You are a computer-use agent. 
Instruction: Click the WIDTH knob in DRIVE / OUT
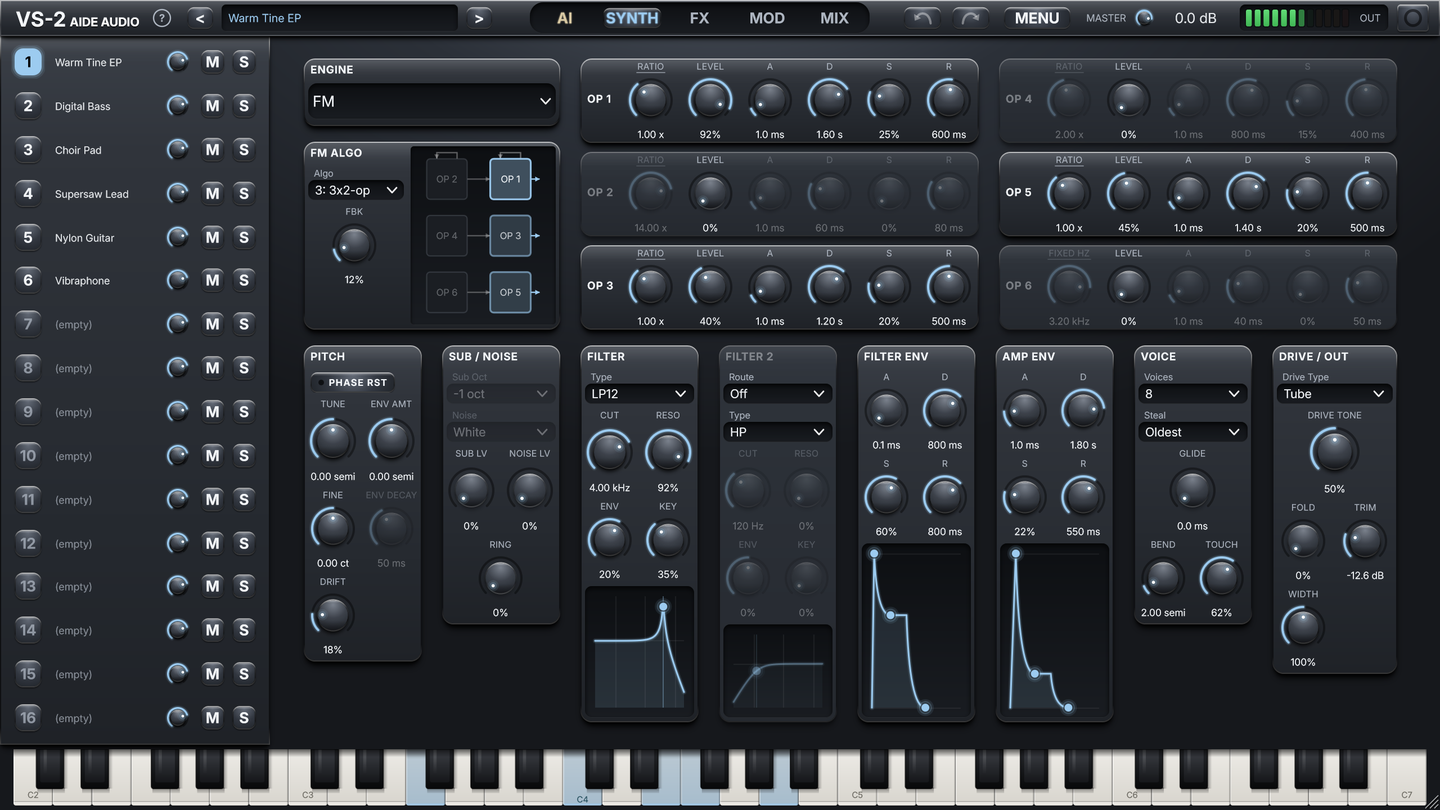point(1303,627)
